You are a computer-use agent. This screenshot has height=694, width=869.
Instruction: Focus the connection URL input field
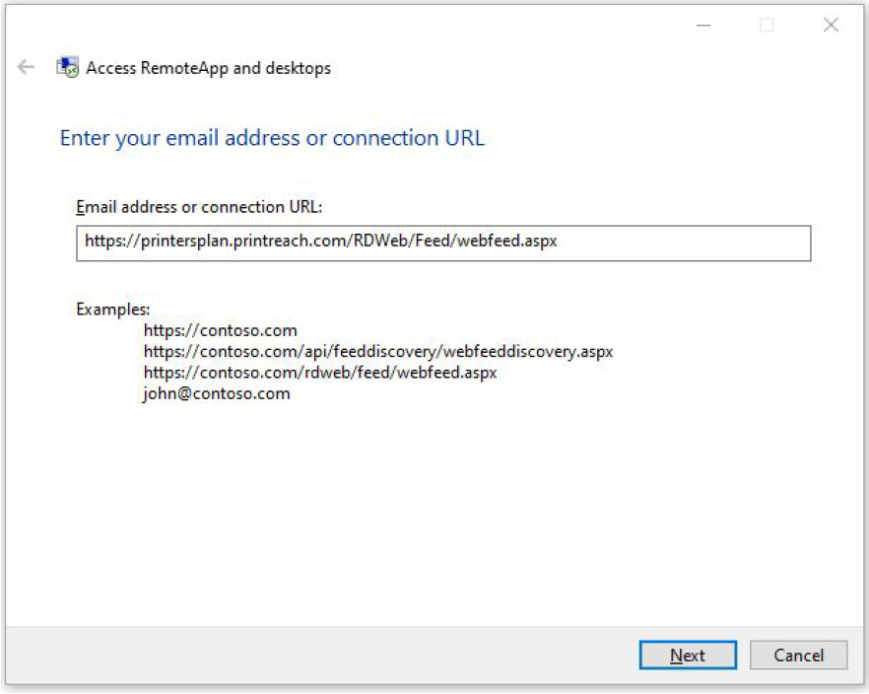443,243
